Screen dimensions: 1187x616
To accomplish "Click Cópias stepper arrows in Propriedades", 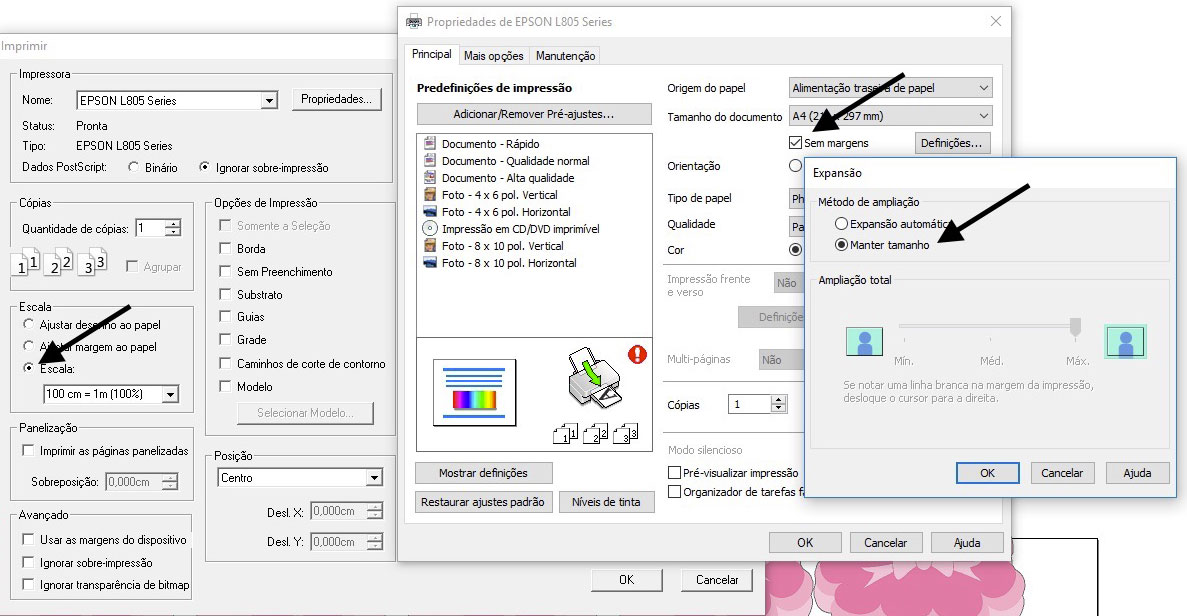I will coord(779,404).
